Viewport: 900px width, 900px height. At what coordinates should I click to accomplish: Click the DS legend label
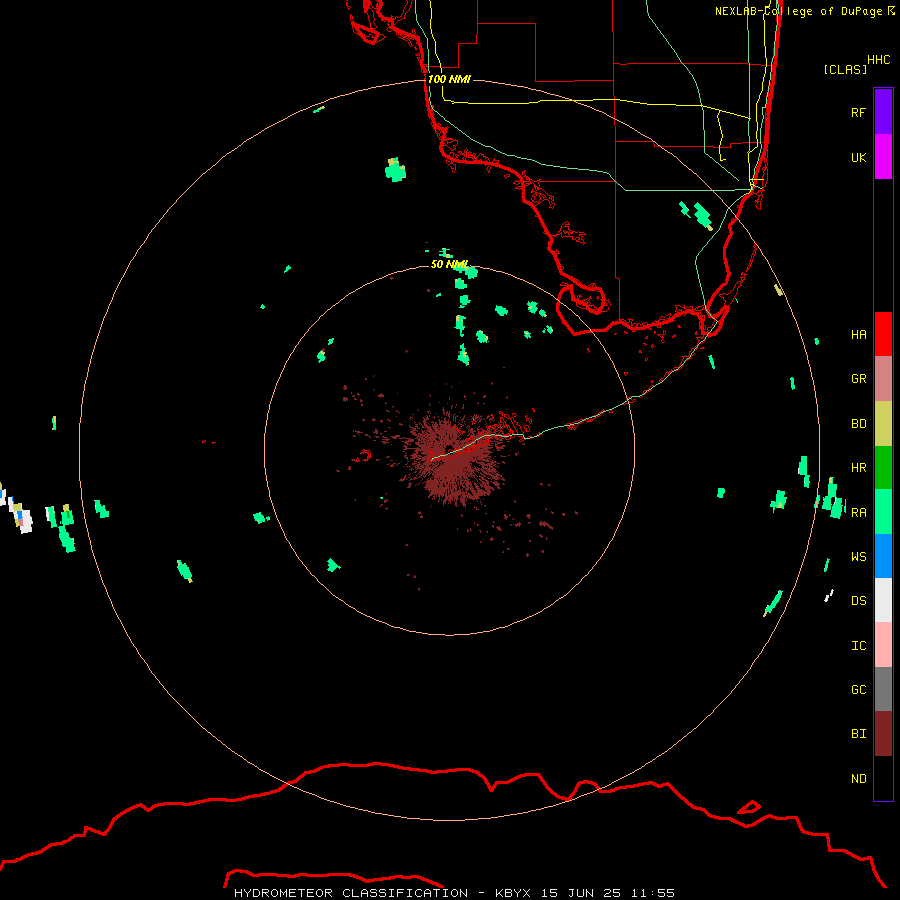pos(858,601)
